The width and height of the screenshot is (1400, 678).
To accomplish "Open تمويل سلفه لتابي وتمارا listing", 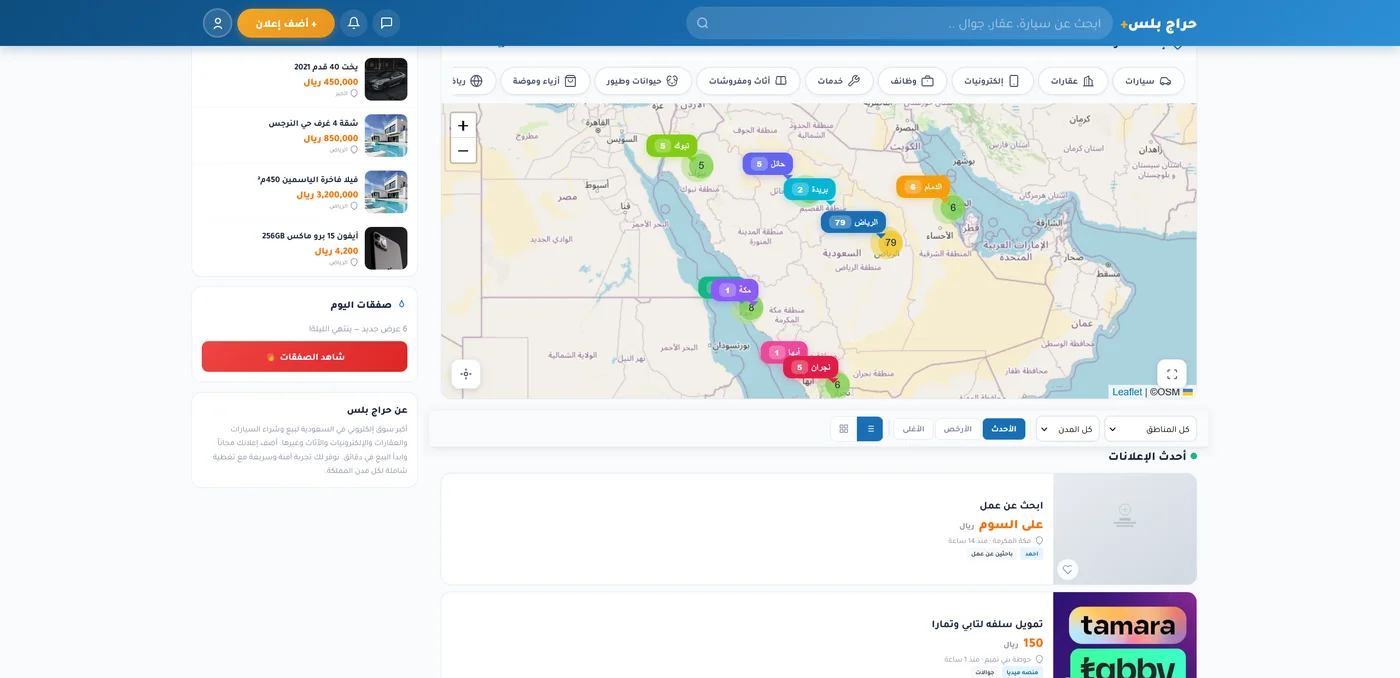I will click(x=987, y=624).
